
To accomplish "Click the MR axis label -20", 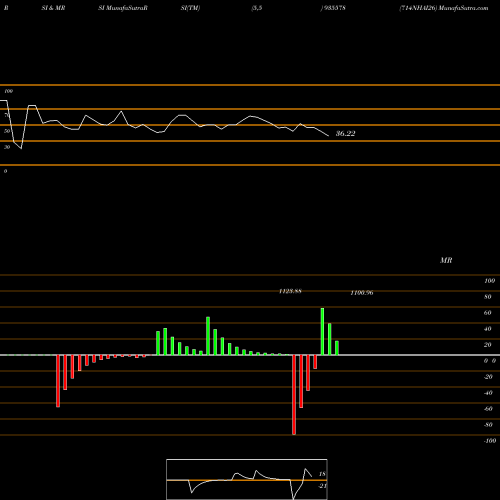I will point(488,377).
